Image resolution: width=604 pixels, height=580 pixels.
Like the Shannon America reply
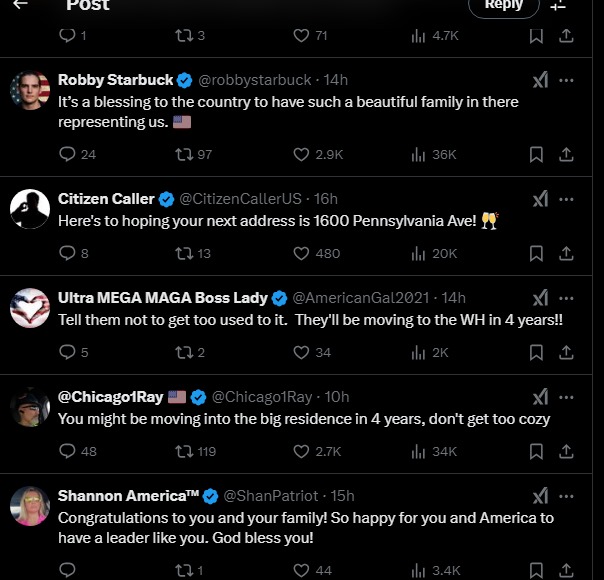(302, 570)
